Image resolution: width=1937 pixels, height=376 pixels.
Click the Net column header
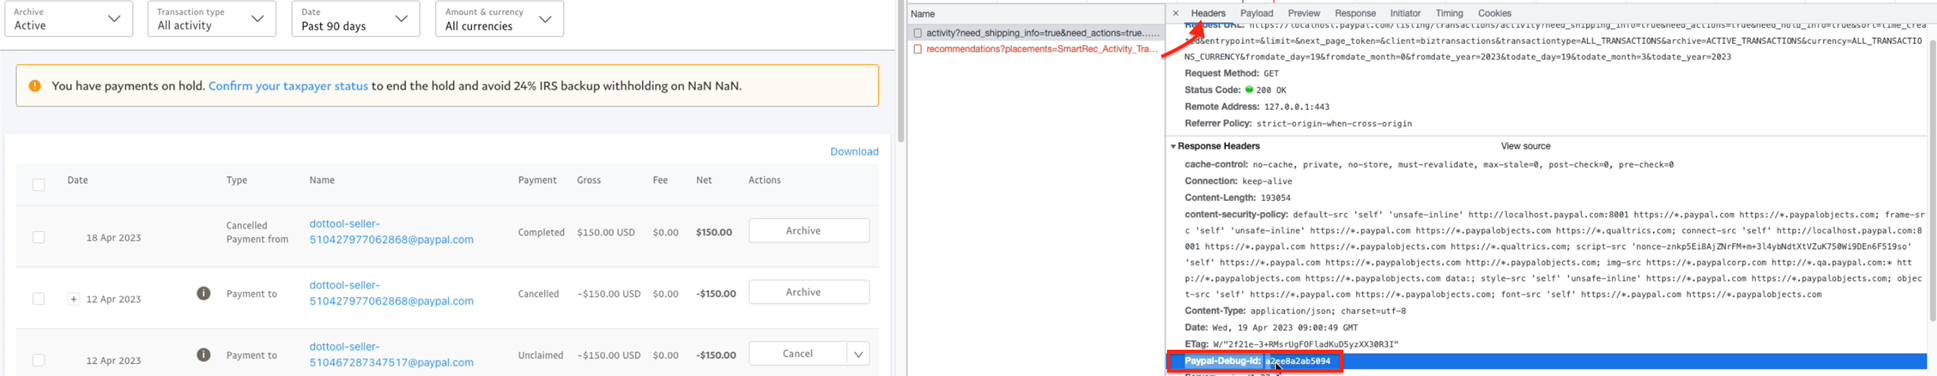pyautogui.click(x=704, y=180)
